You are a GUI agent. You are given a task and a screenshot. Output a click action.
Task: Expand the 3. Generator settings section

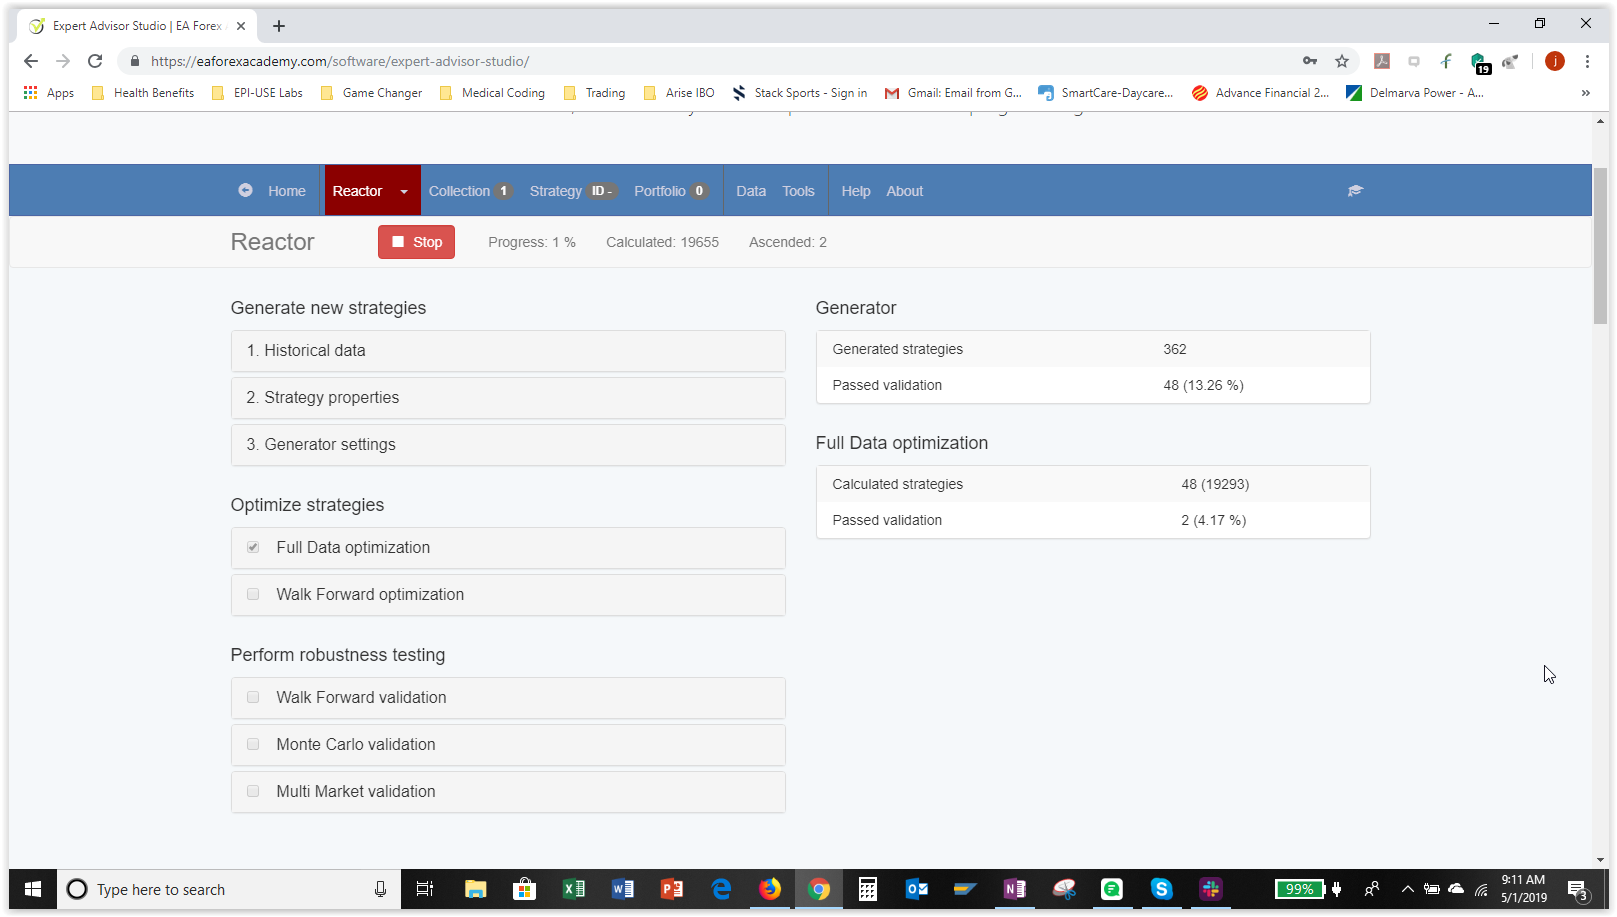click(x=508, y=445)
